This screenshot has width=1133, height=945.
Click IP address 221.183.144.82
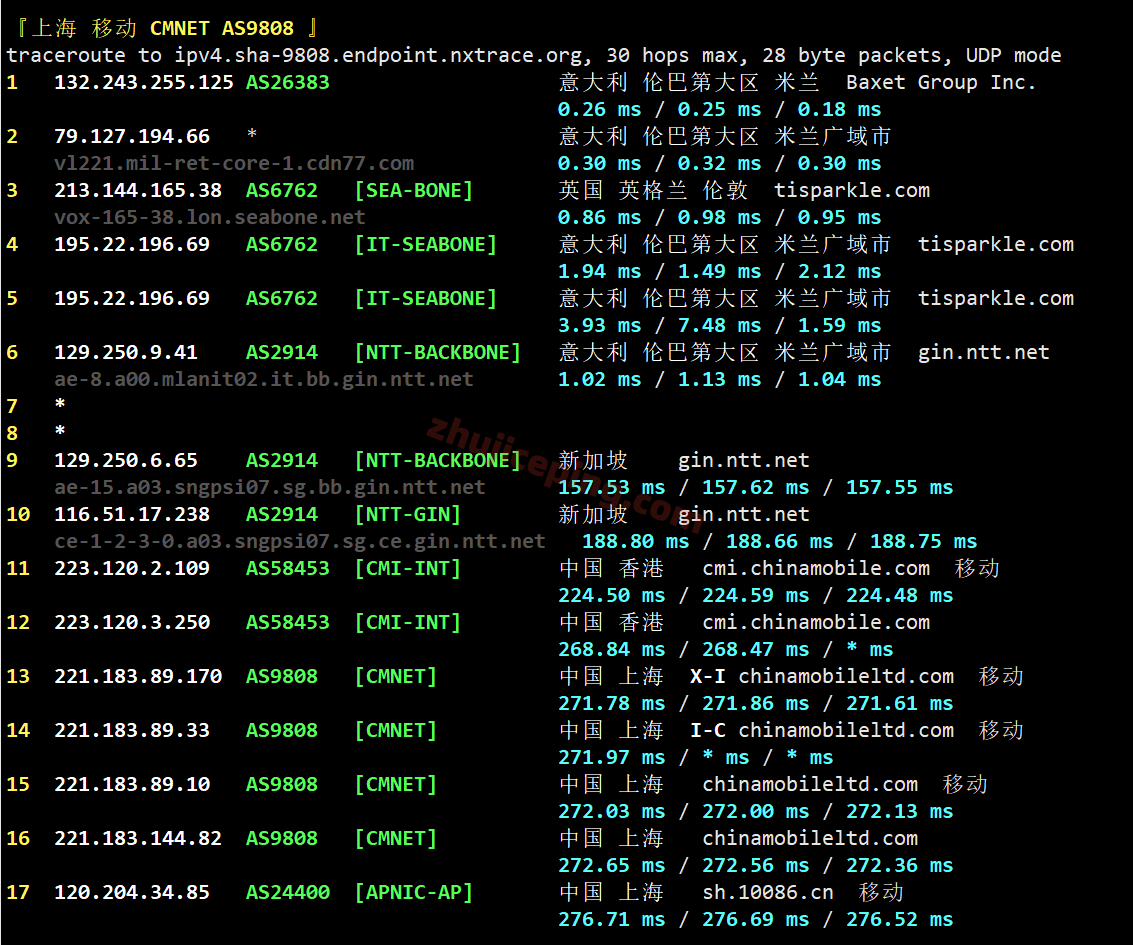click(138, 838)
